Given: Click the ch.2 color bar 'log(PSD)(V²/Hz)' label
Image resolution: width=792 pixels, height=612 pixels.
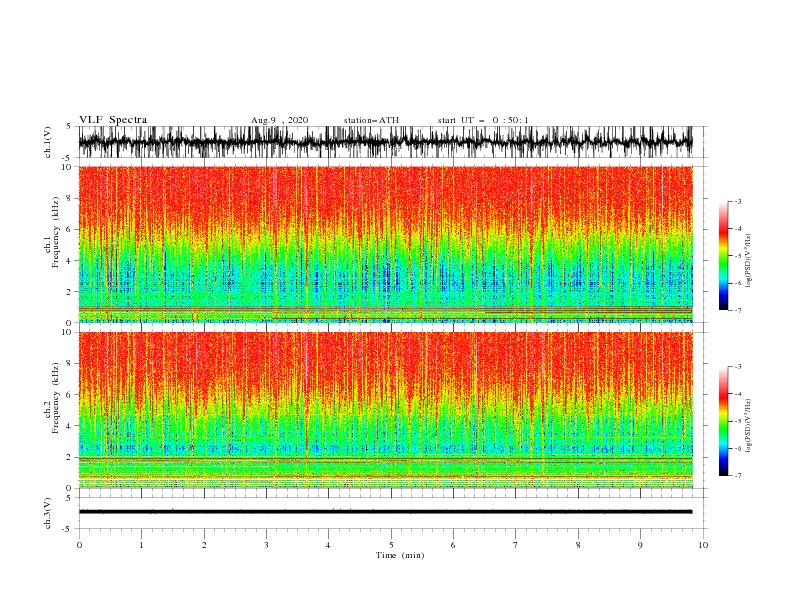Looking at the screenshot, I should pos(749,426).
